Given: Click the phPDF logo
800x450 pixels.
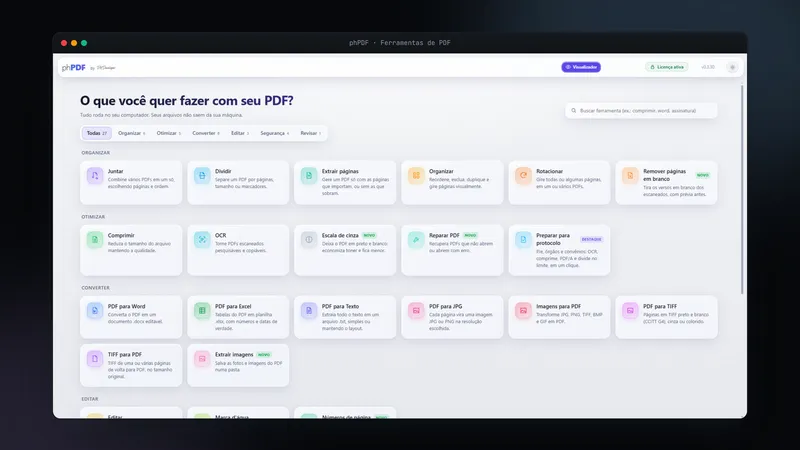Looking at the screenshot, I should point(74,67).
